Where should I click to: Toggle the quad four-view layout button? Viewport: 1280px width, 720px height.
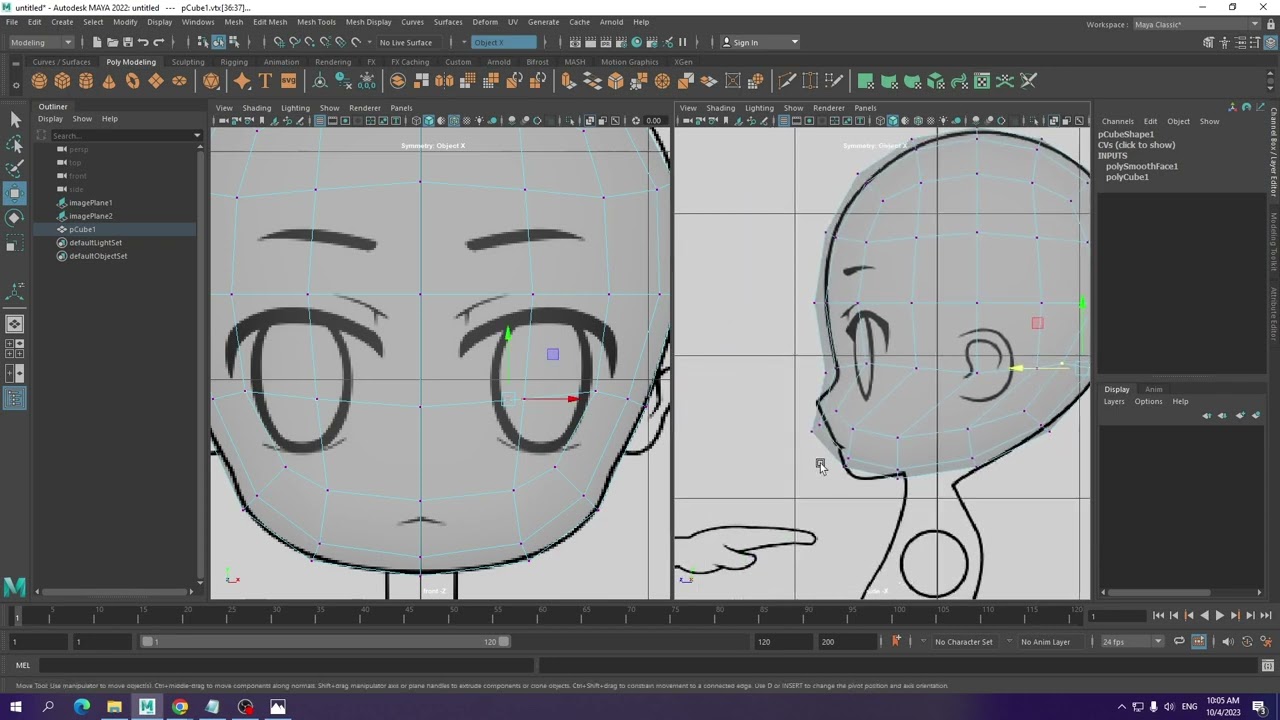(x=14, y=349)
